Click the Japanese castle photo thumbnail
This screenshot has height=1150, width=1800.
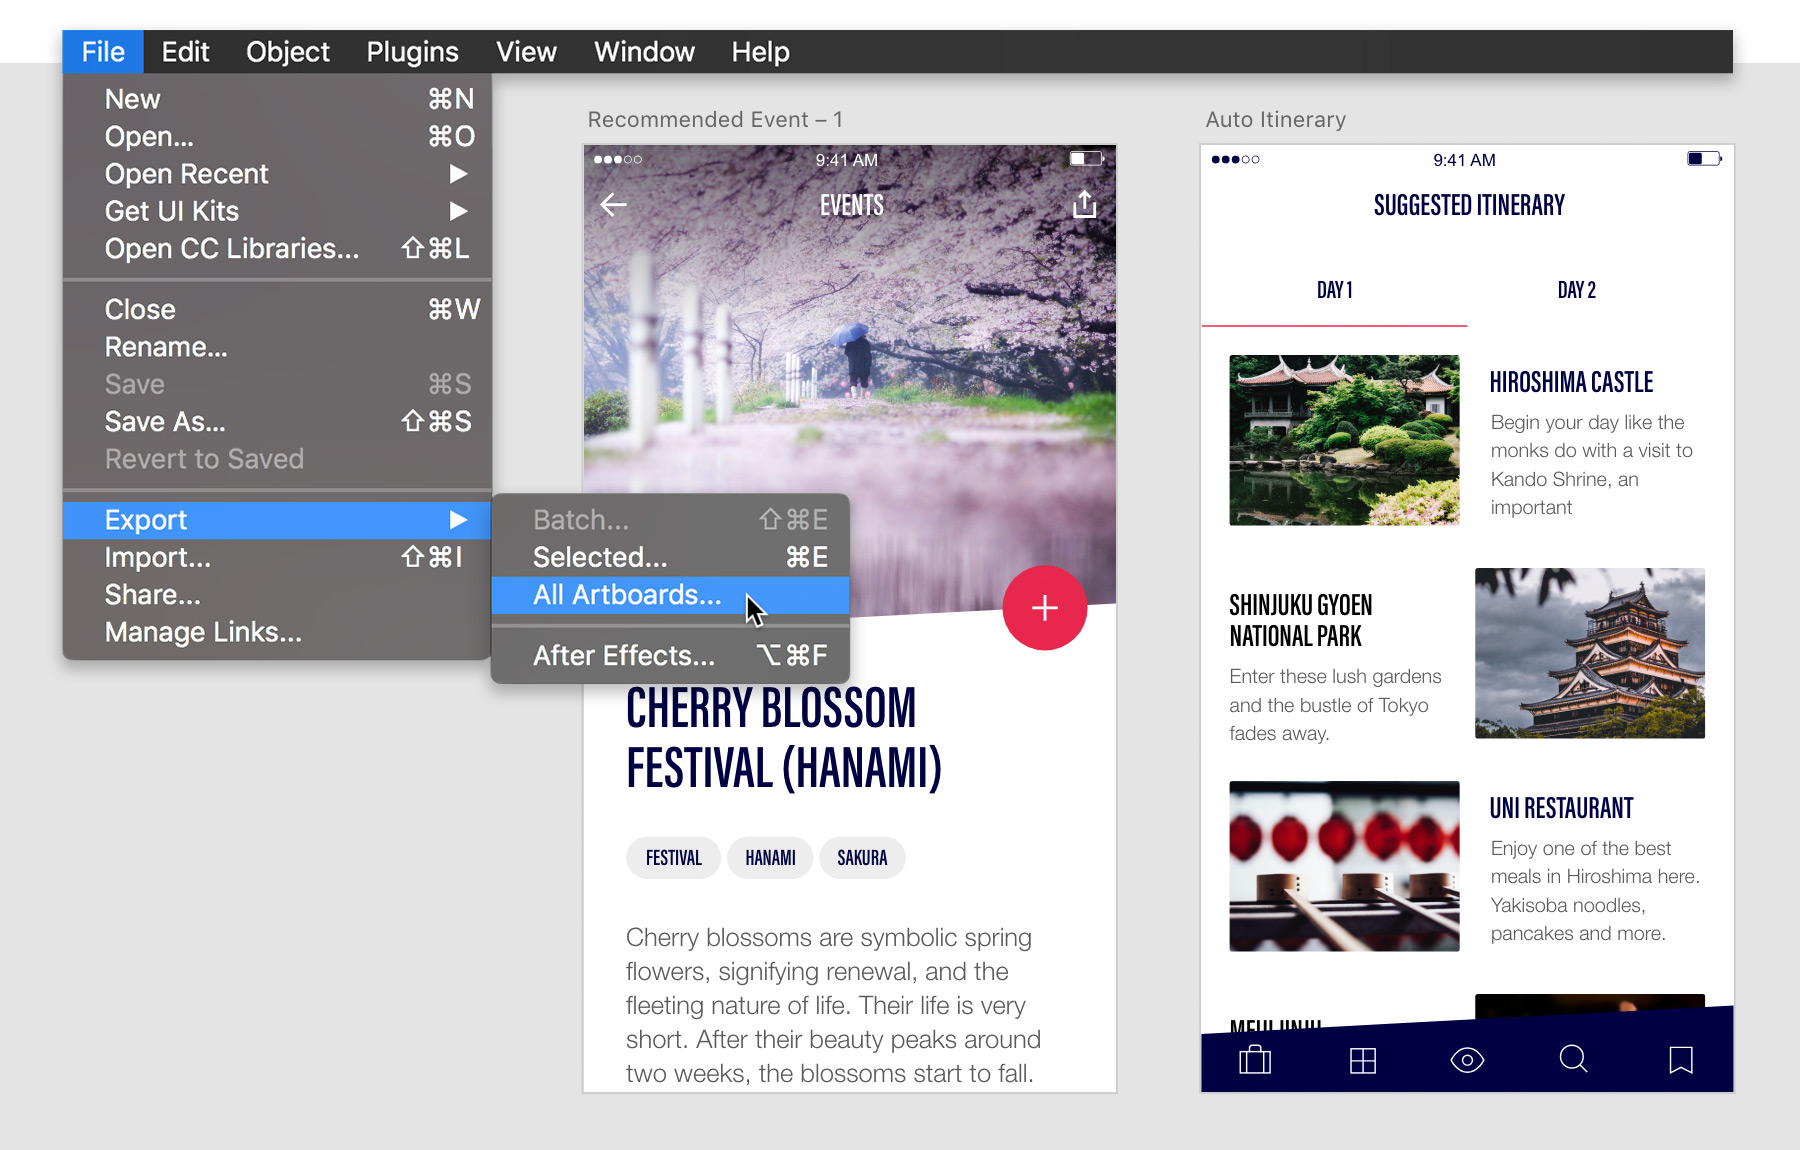[x=1590, y=653]
